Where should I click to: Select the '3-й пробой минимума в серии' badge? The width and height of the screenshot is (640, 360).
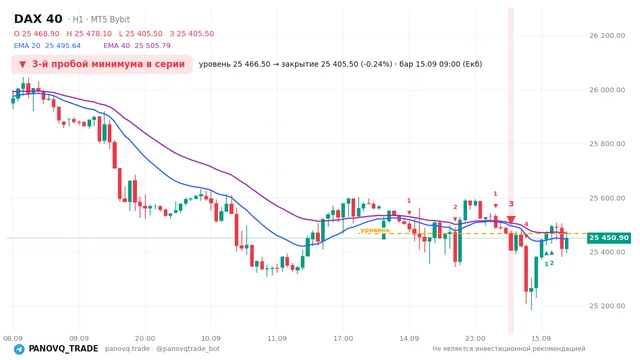click(x=102, y=64)
